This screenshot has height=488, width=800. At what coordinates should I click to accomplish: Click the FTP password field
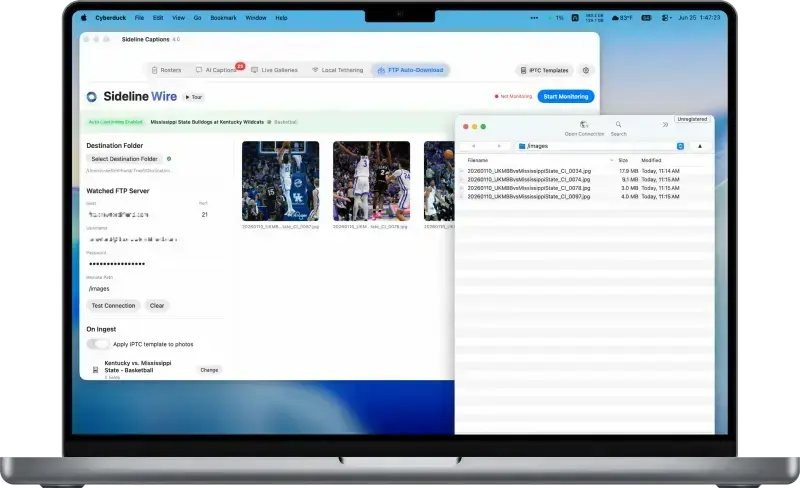[x=153, y=263]
